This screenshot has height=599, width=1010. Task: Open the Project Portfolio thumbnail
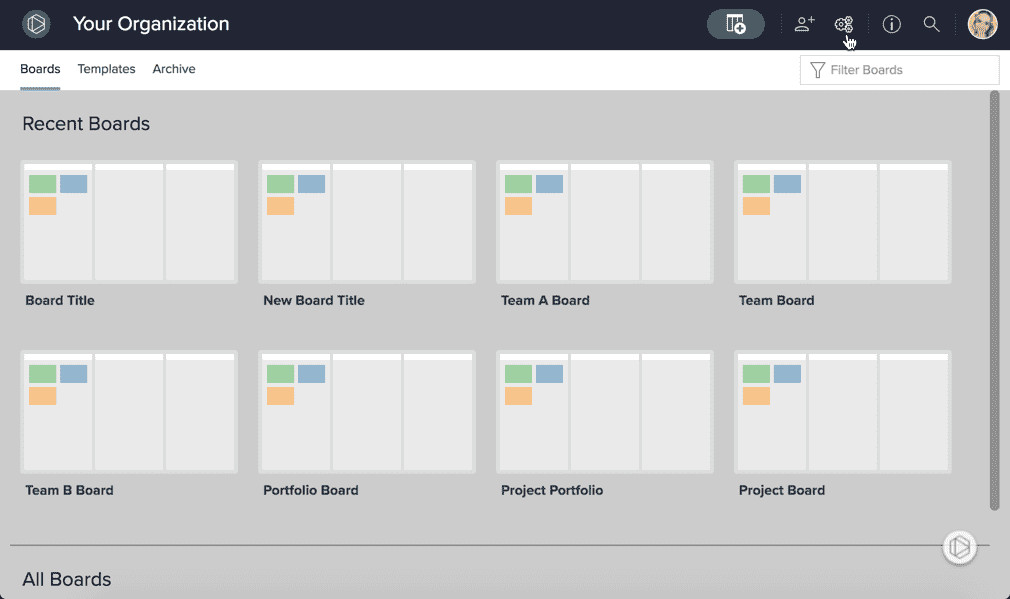tap(605, 412)
